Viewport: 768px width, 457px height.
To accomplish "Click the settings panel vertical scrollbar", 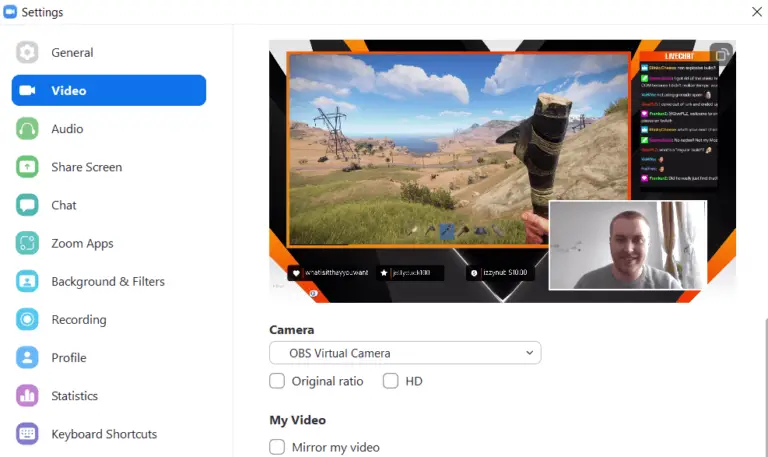I will pos(766,387).
